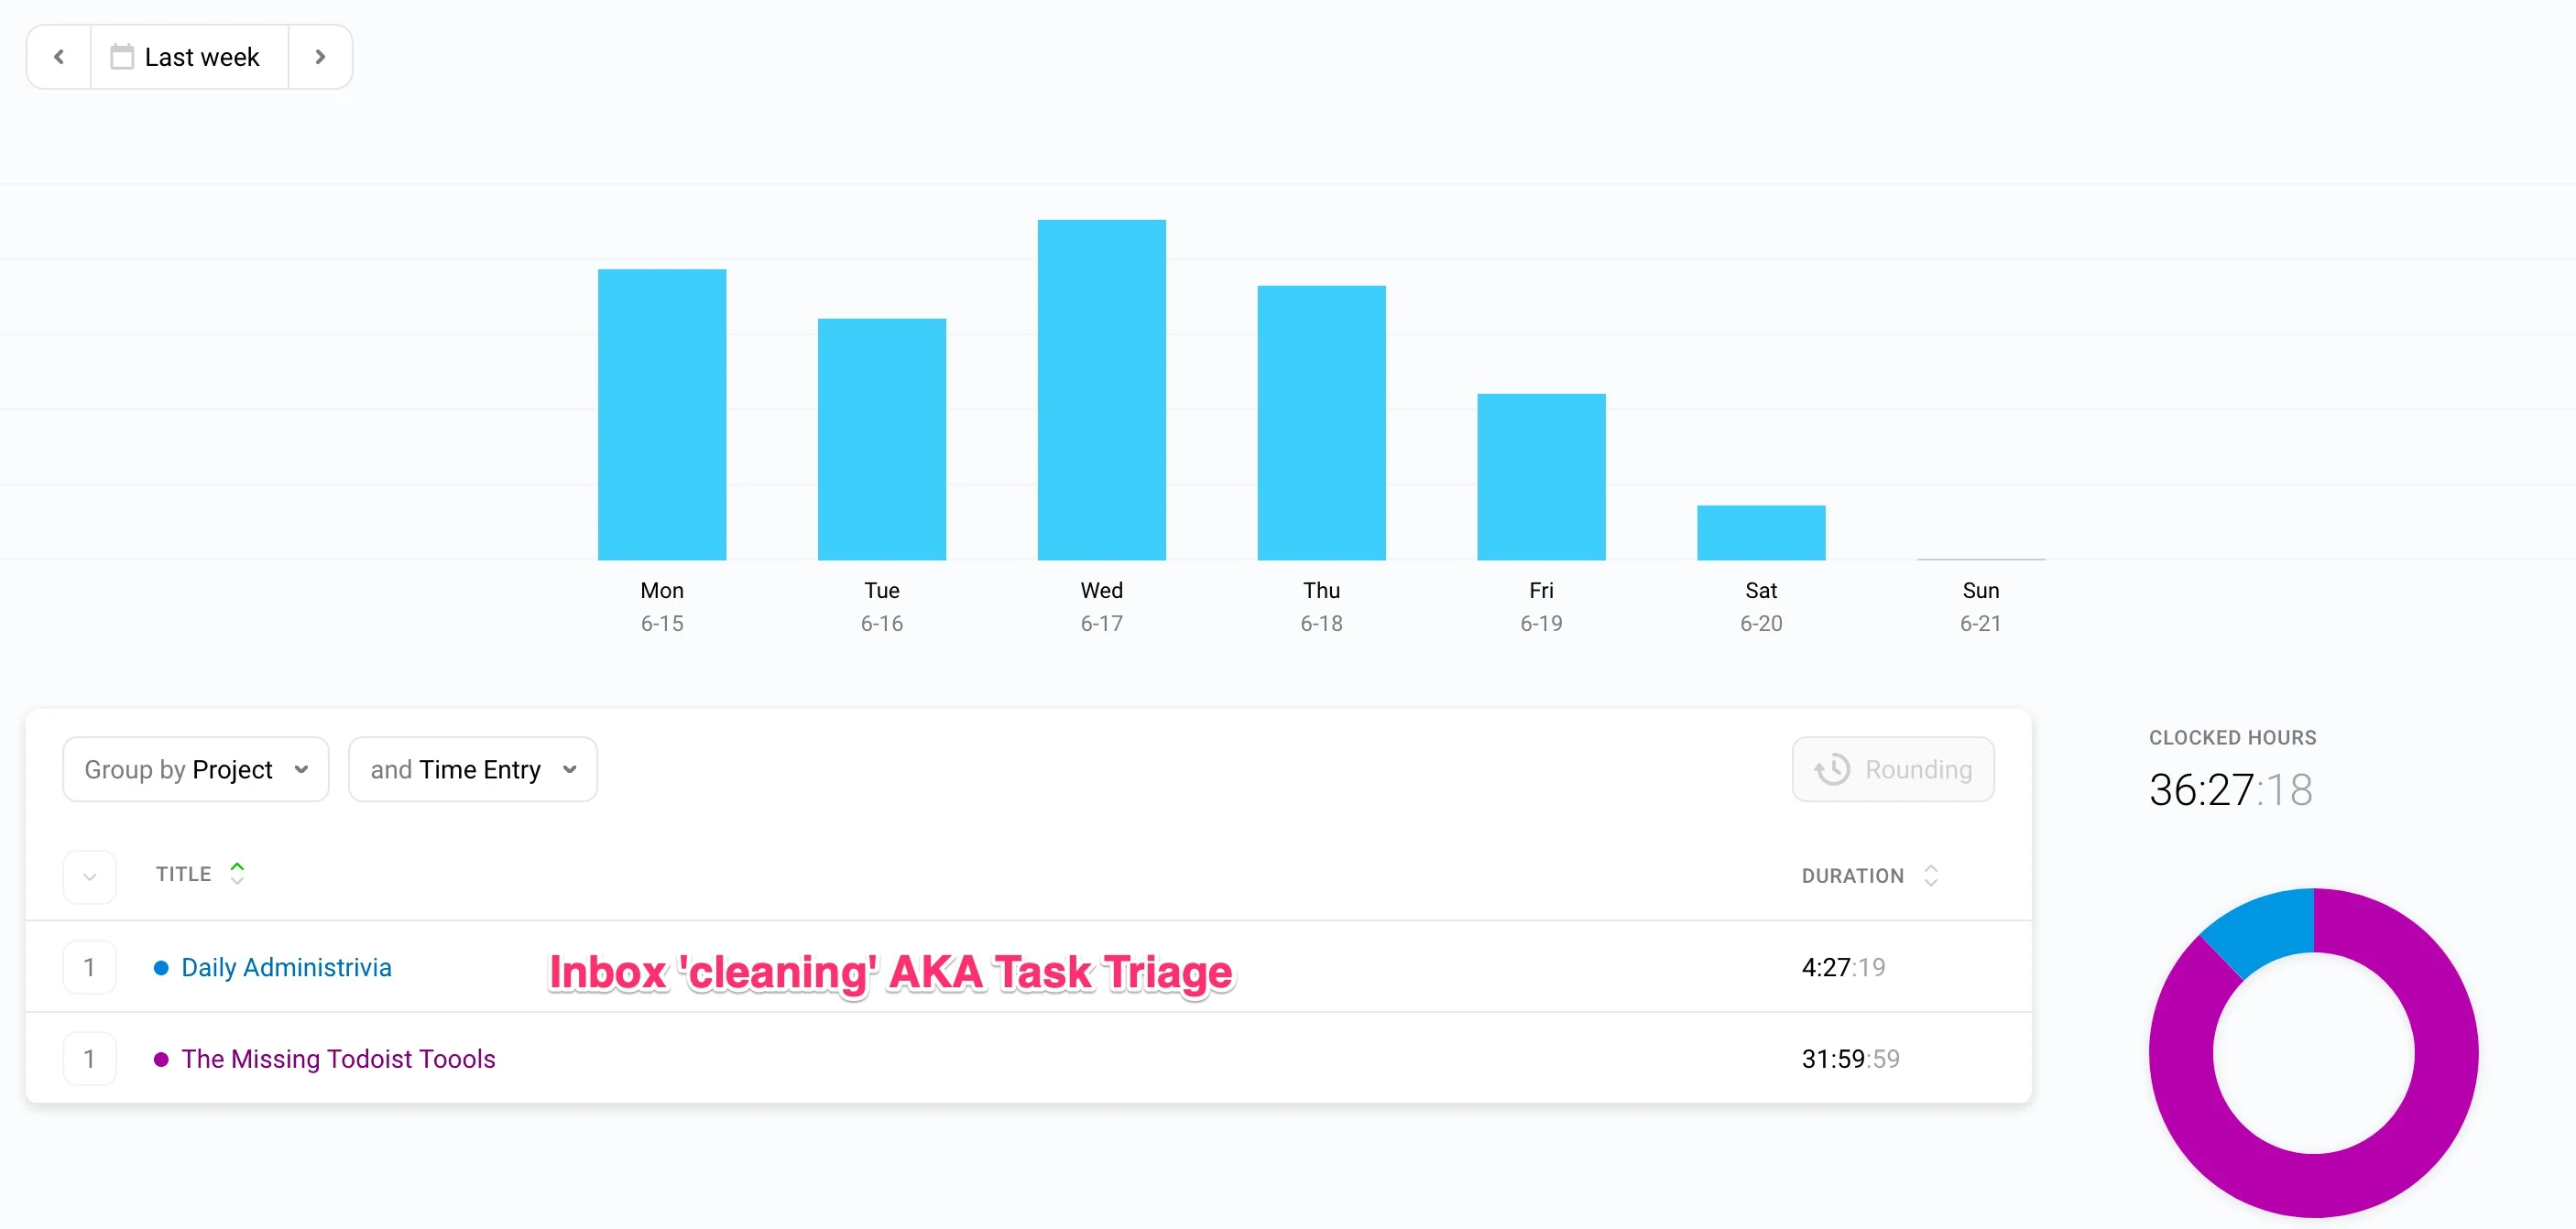The width and height of the screenshot is (2576, 1229).
Task: Open the Group by Project dropdown
Action: pos(195,769)
